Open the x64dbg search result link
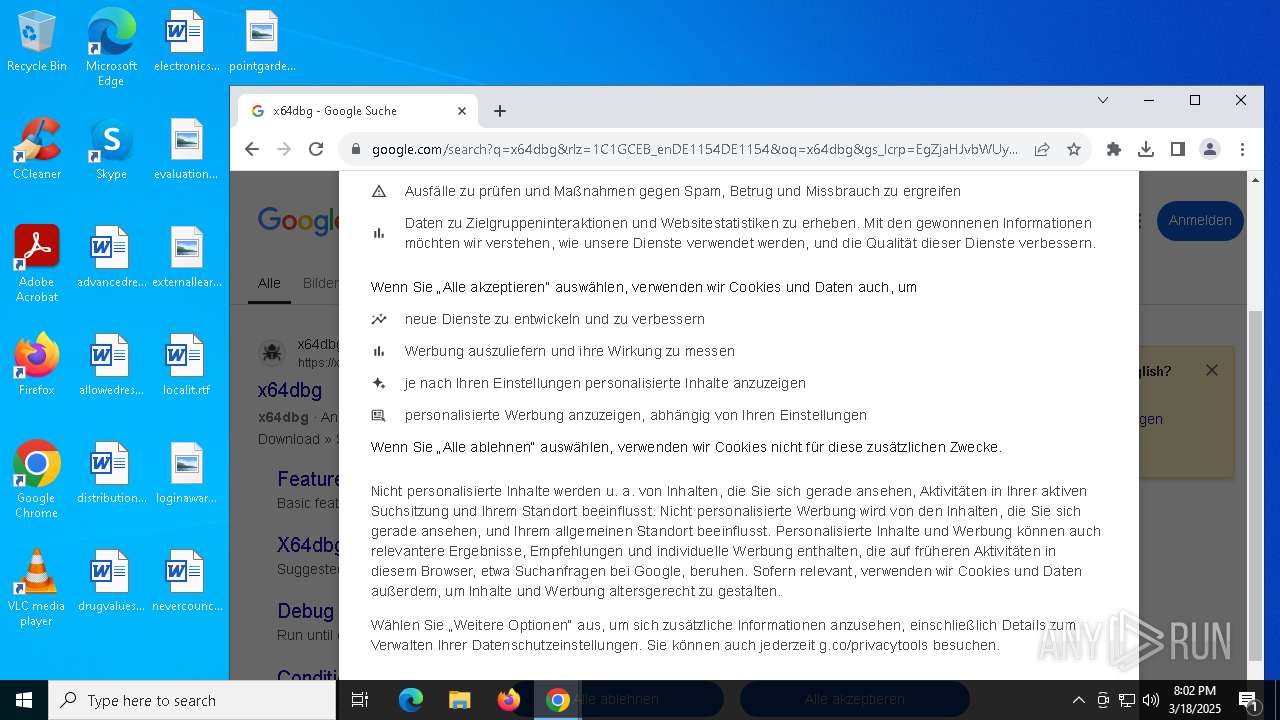This screenshot has height=720, width=1280. point(290,389)
